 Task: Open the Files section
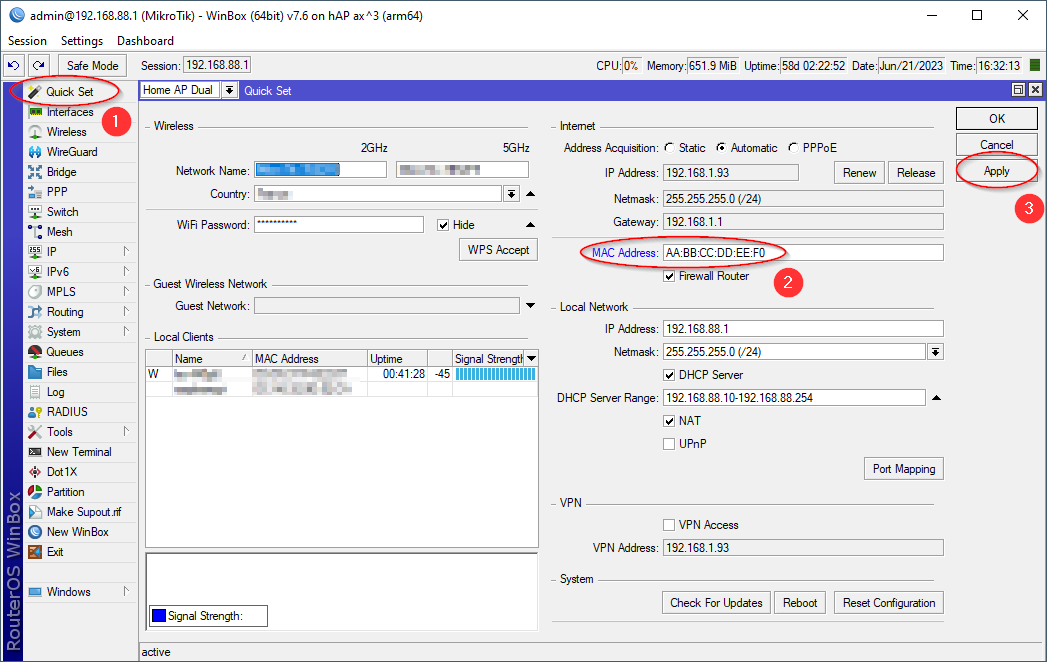pos(57,372)
